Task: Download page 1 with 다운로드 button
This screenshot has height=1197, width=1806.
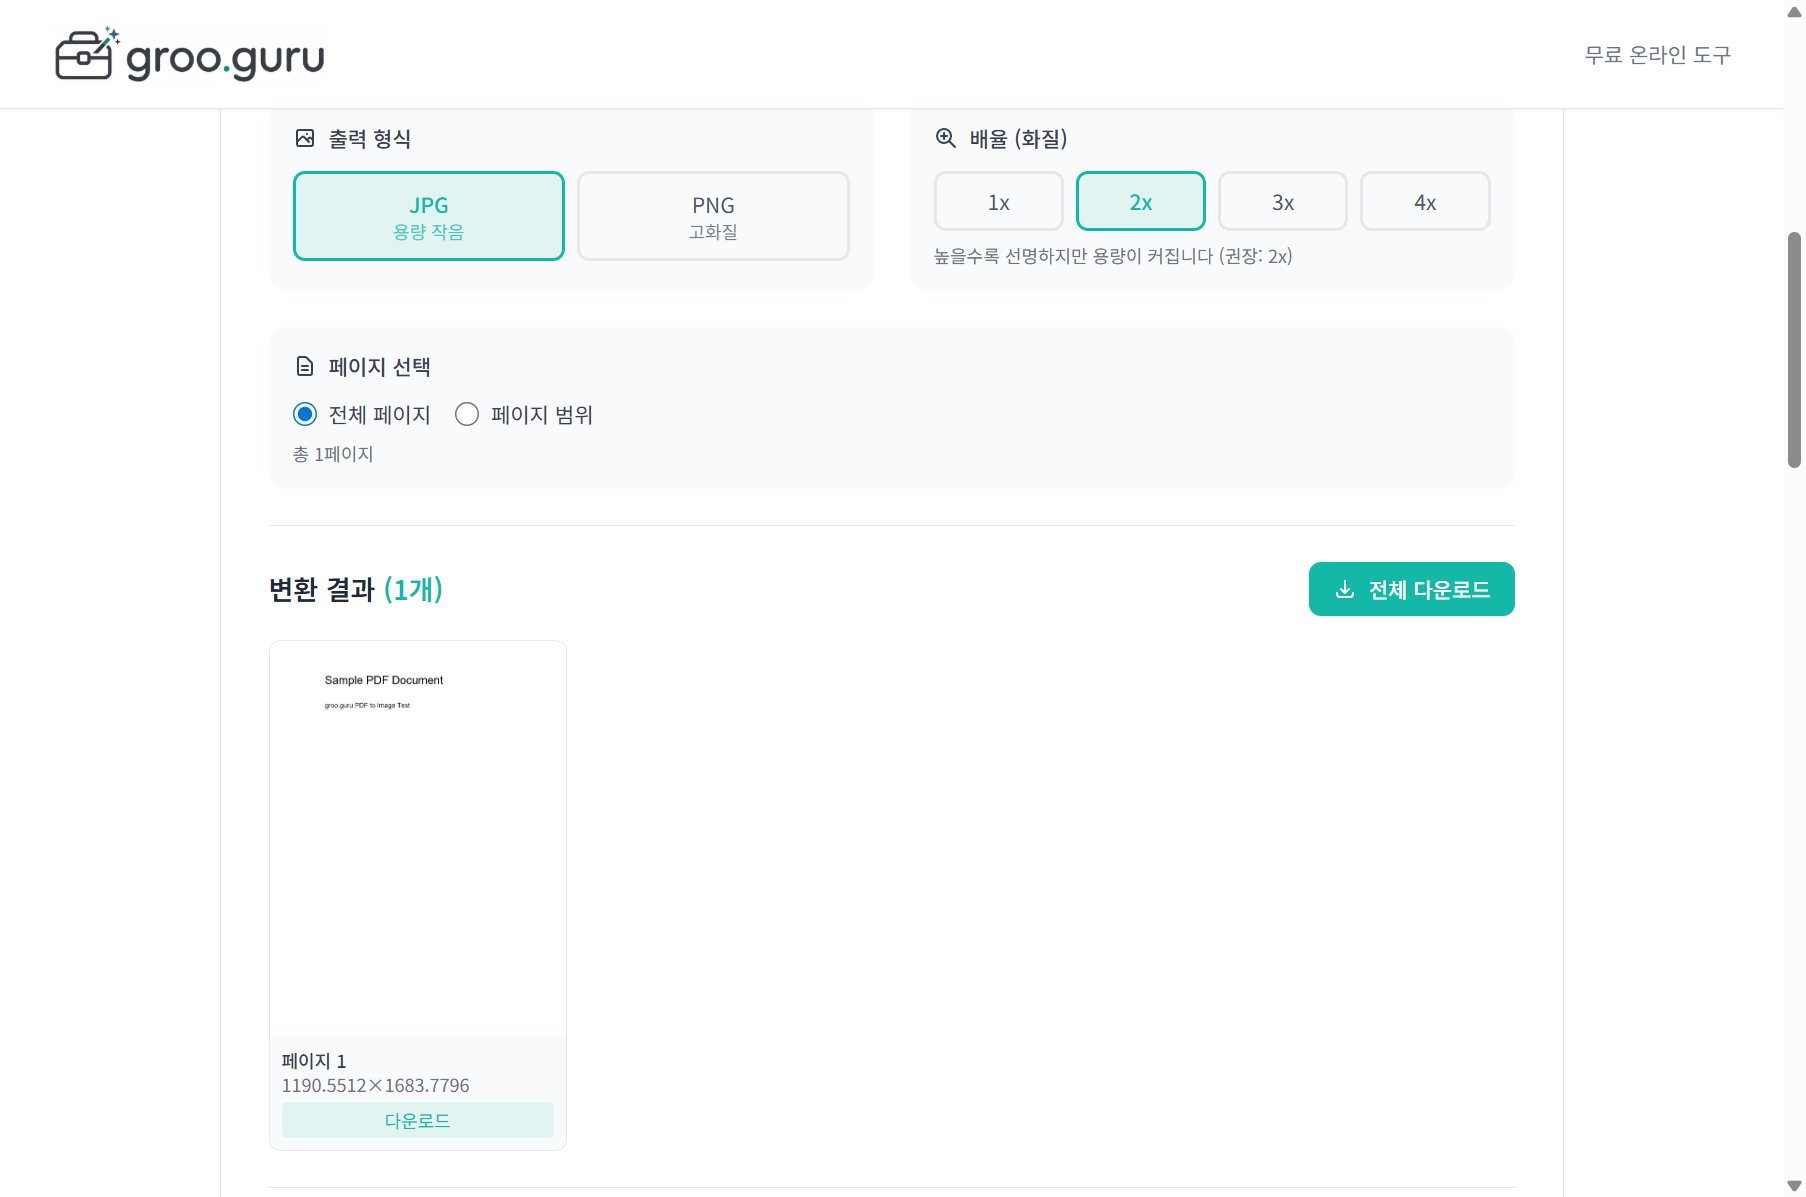Action: pyautogui.click(x=417, y=1120)
